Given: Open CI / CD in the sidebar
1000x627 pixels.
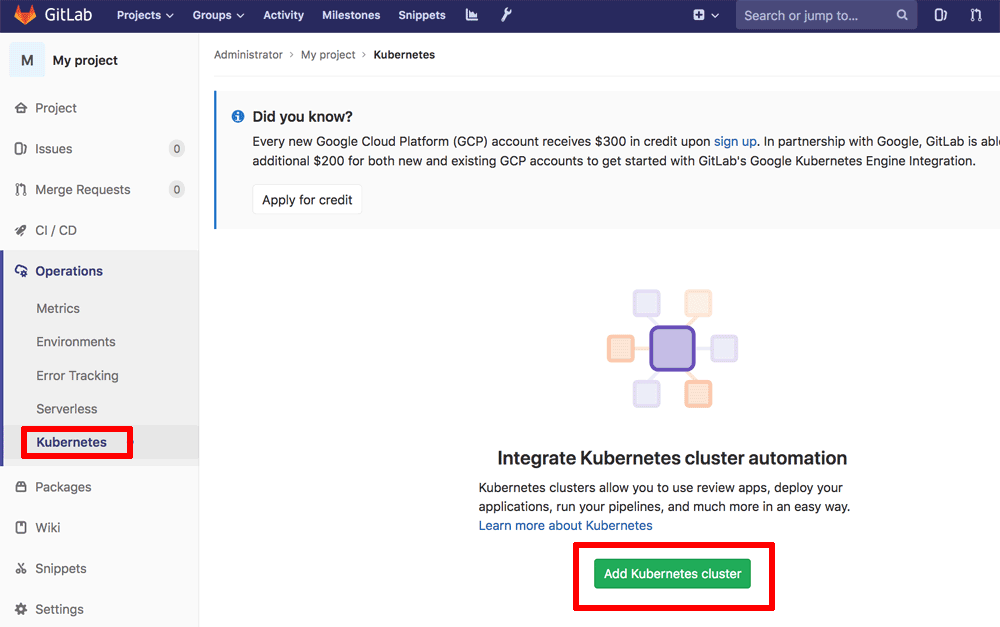Looking at the screenshot, I should click(56, 230).
